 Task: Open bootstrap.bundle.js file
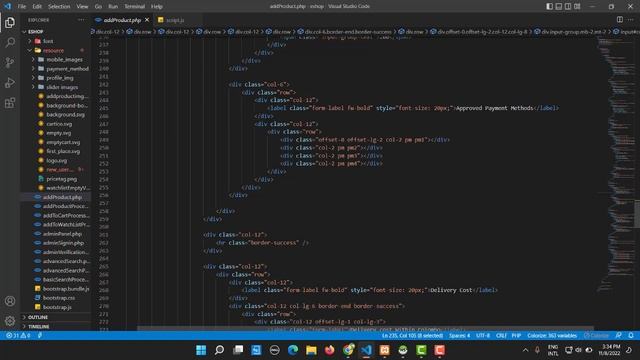pos(56,289)
